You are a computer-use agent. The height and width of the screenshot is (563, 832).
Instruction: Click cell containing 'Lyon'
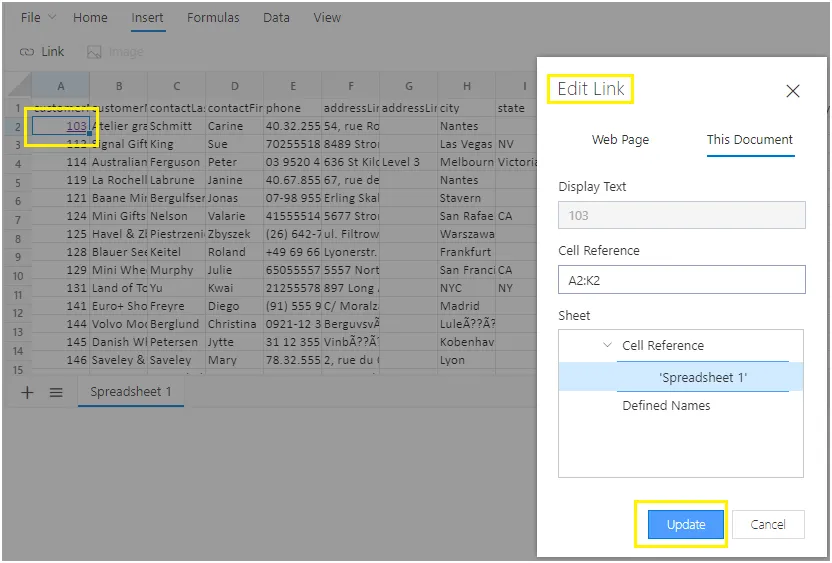click(x=466, y=360)
